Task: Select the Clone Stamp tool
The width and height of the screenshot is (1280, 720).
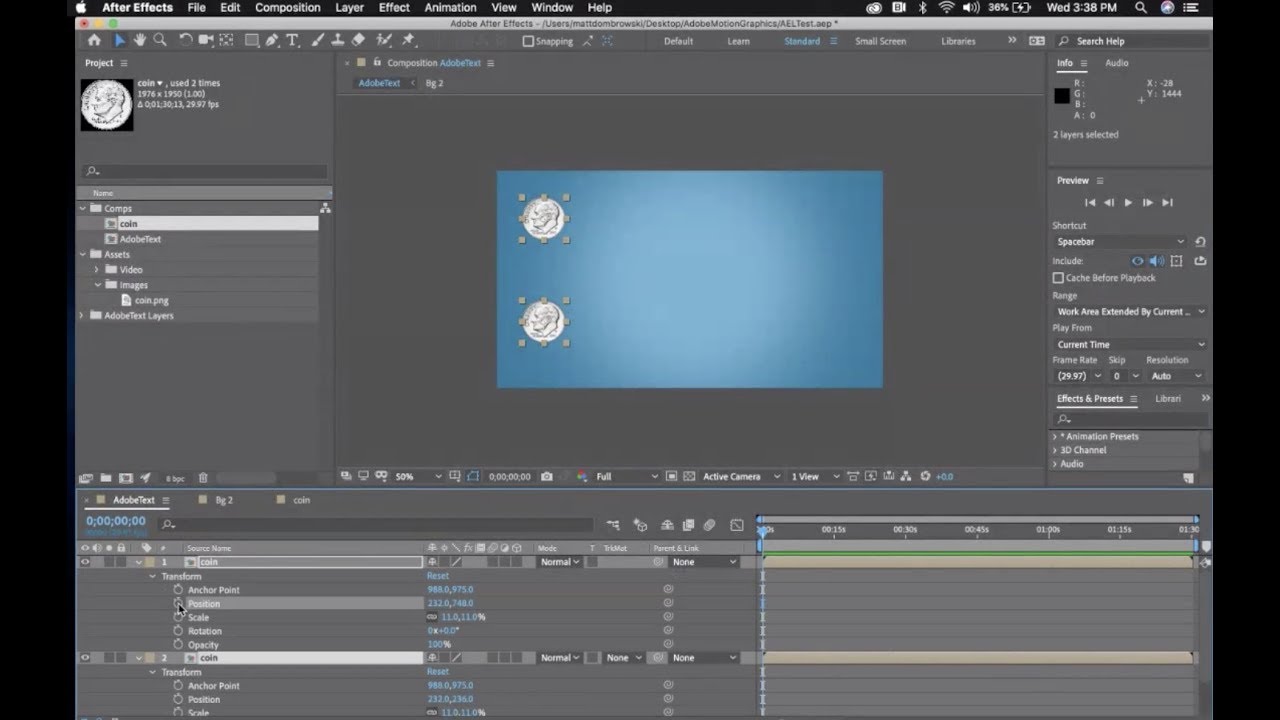Action: (x=338, y=41)
